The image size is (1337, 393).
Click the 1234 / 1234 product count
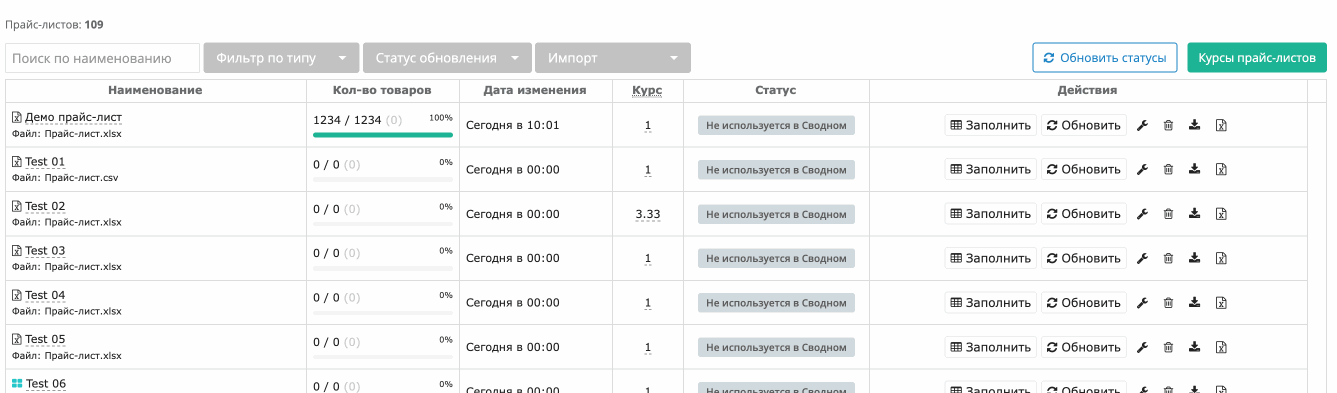[x=347, y=119]
